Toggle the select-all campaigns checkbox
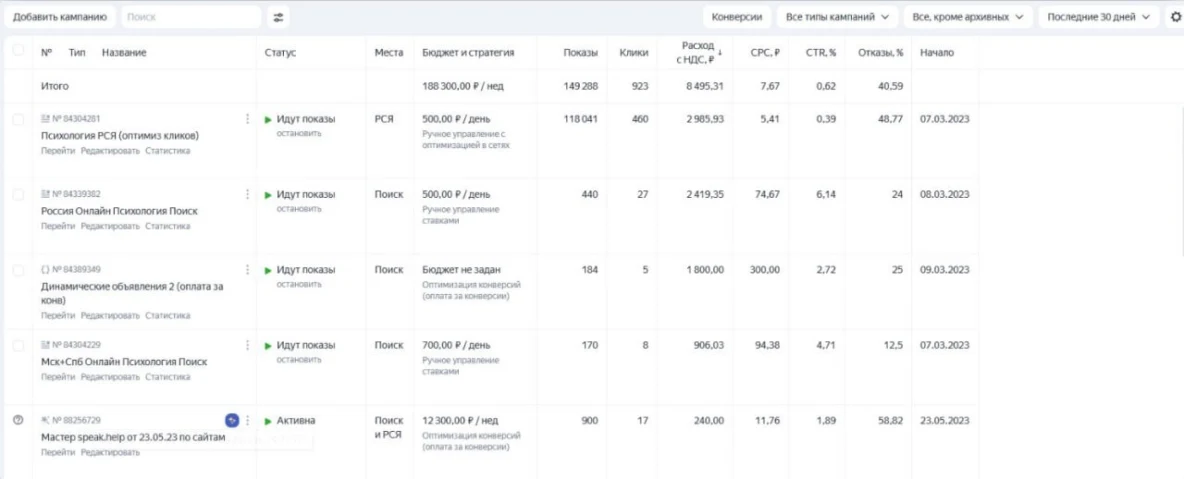Screen dimensions: 1184x479 pyautogui.click(x=18, y=52)
